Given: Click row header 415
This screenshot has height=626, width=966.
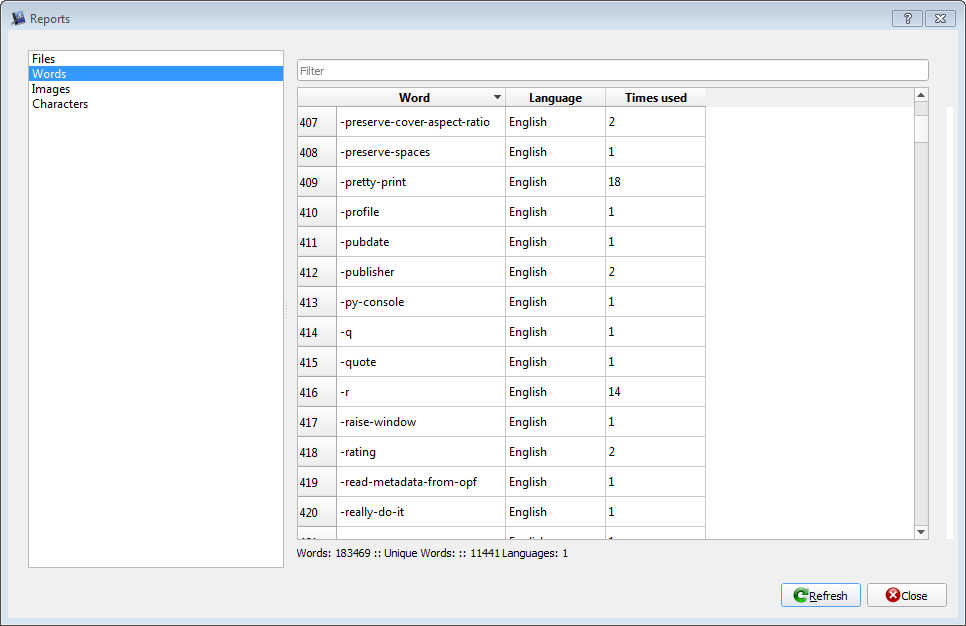Looking at the screenshot, I should click(317, 362).
